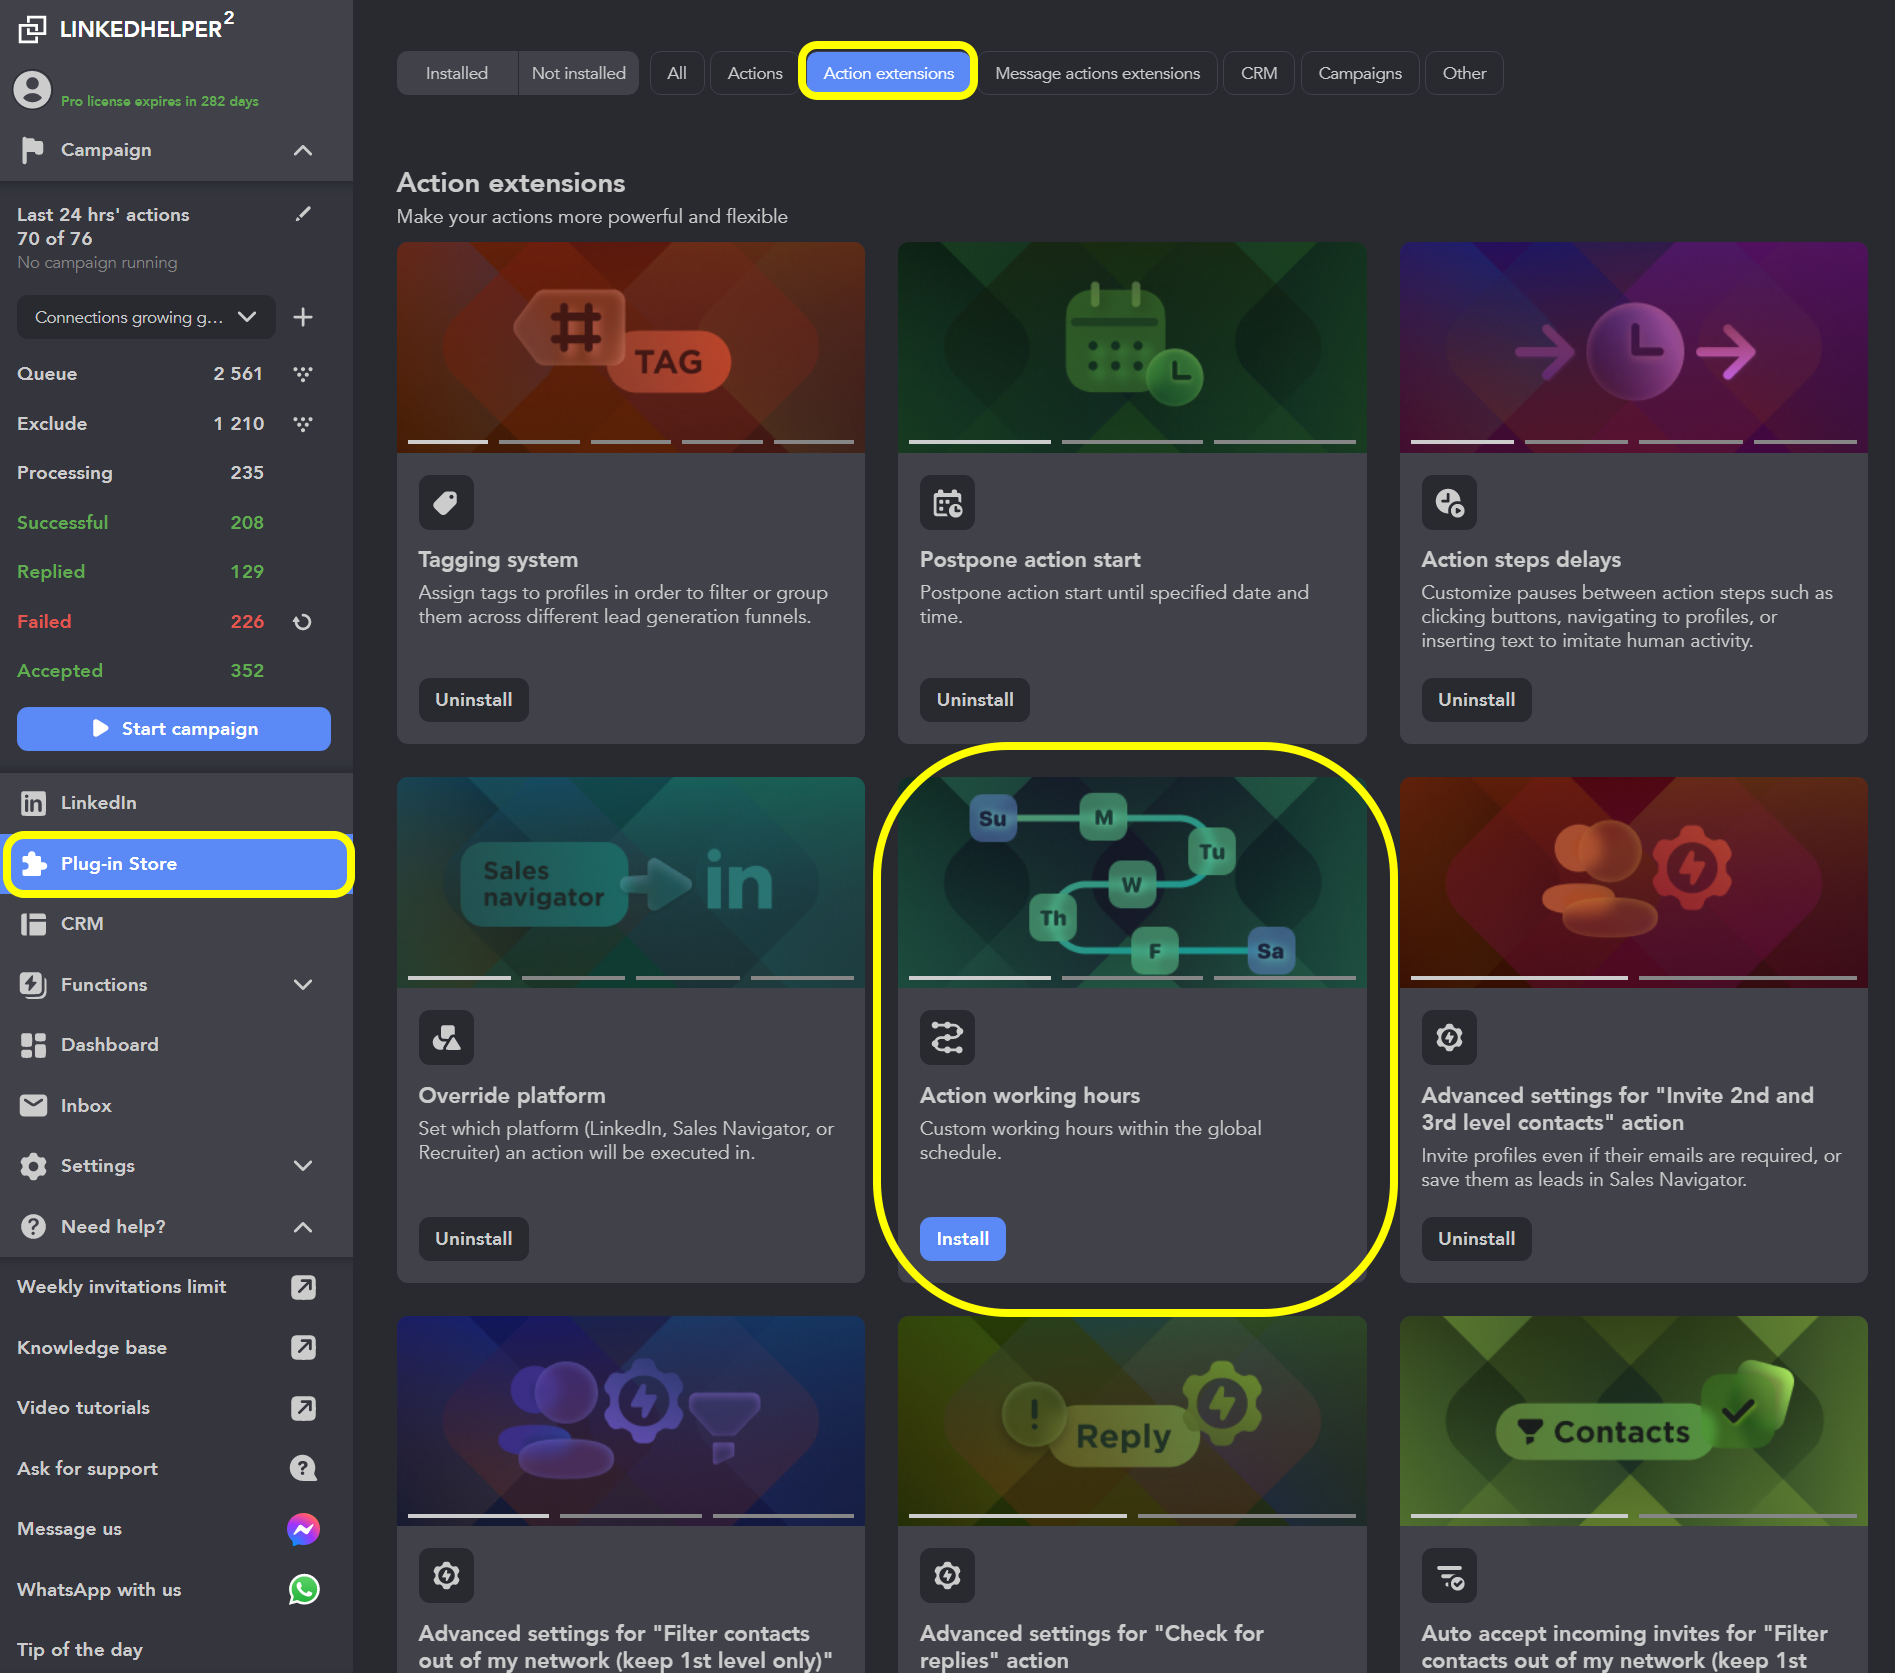The width and height of the screenshot is (1895, 1673).
Task: Uninstall the Postpone action start plugin
Action: click(975, 700)
